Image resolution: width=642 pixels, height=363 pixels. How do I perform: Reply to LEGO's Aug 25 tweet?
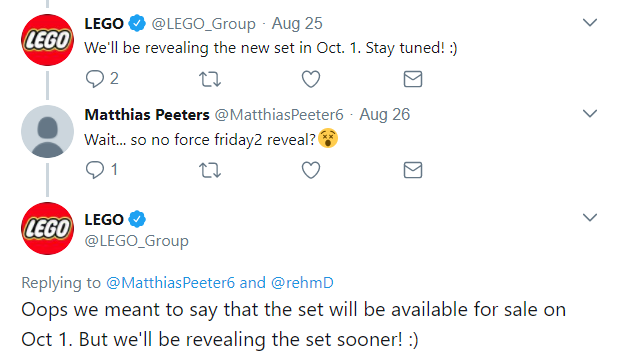coord(95,79)
